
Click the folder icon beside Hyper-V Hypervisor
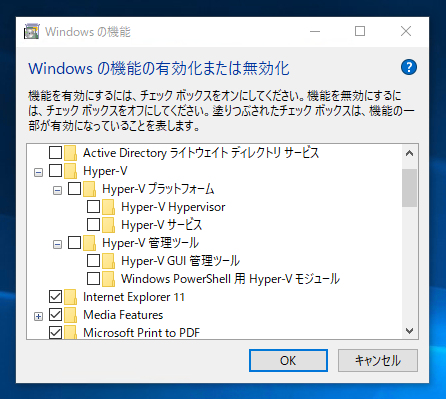pyautogui.click(x=109, y=207)
